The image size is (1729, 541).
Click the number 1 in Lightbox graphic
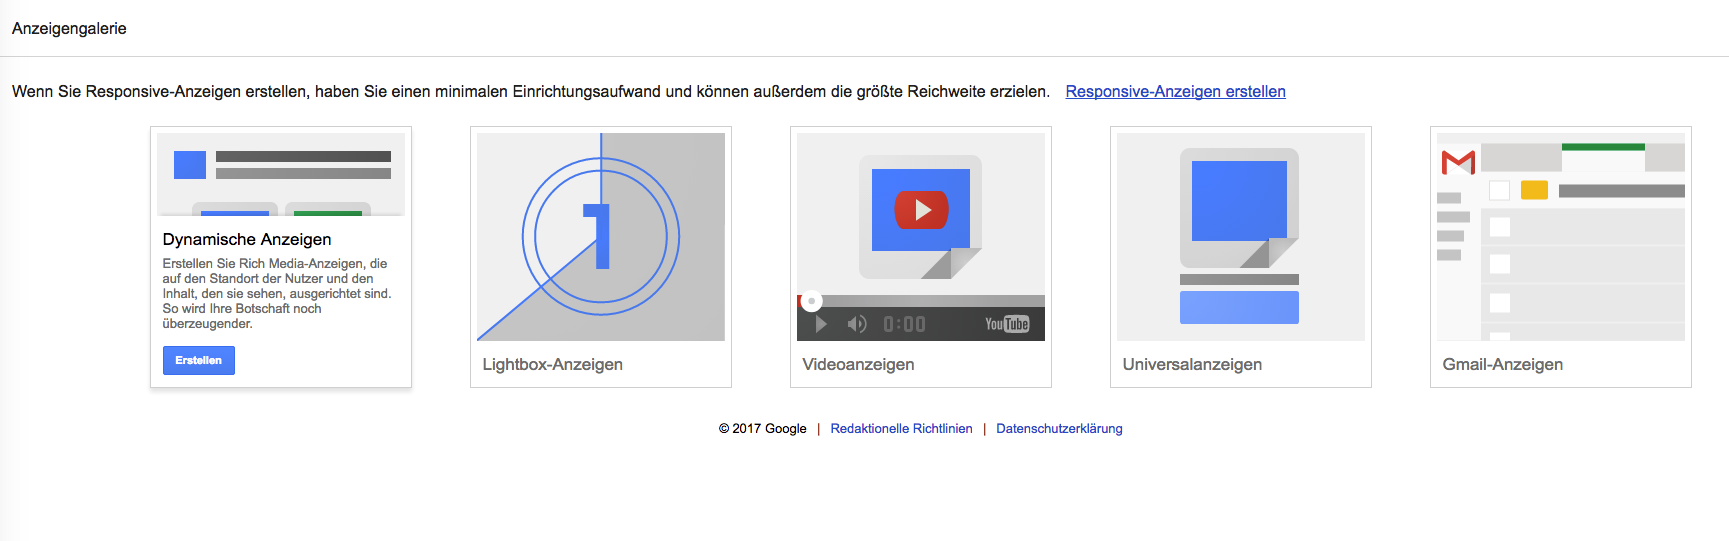pos(598,236)
